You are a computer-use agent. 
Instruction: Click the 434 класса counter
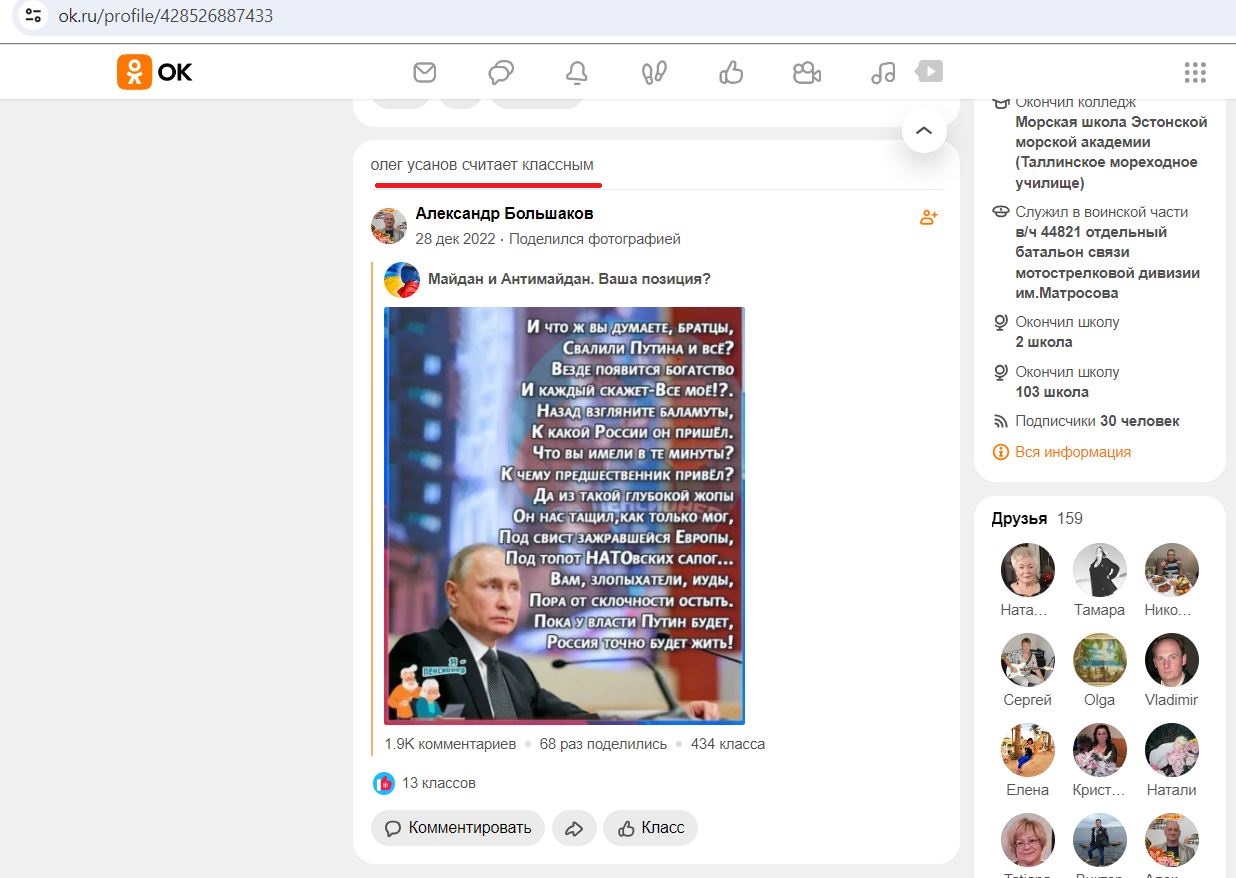point(728,744)
